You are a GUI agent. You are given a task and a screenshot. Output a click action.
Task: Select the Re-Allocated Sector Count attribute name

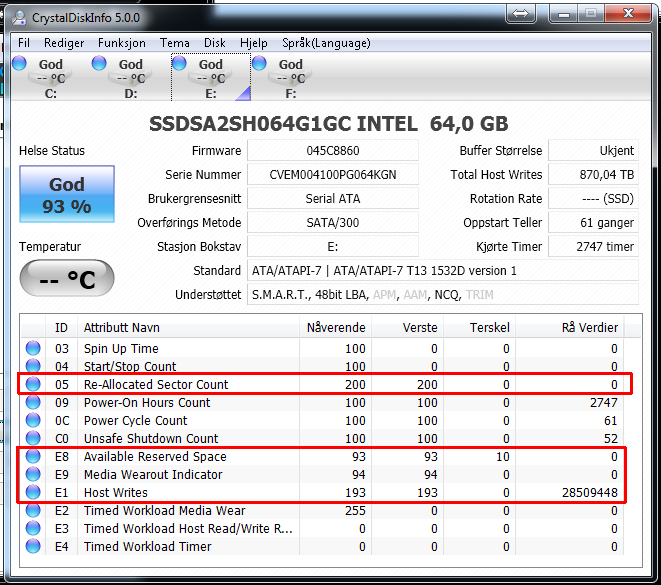[x=156, y=384]
